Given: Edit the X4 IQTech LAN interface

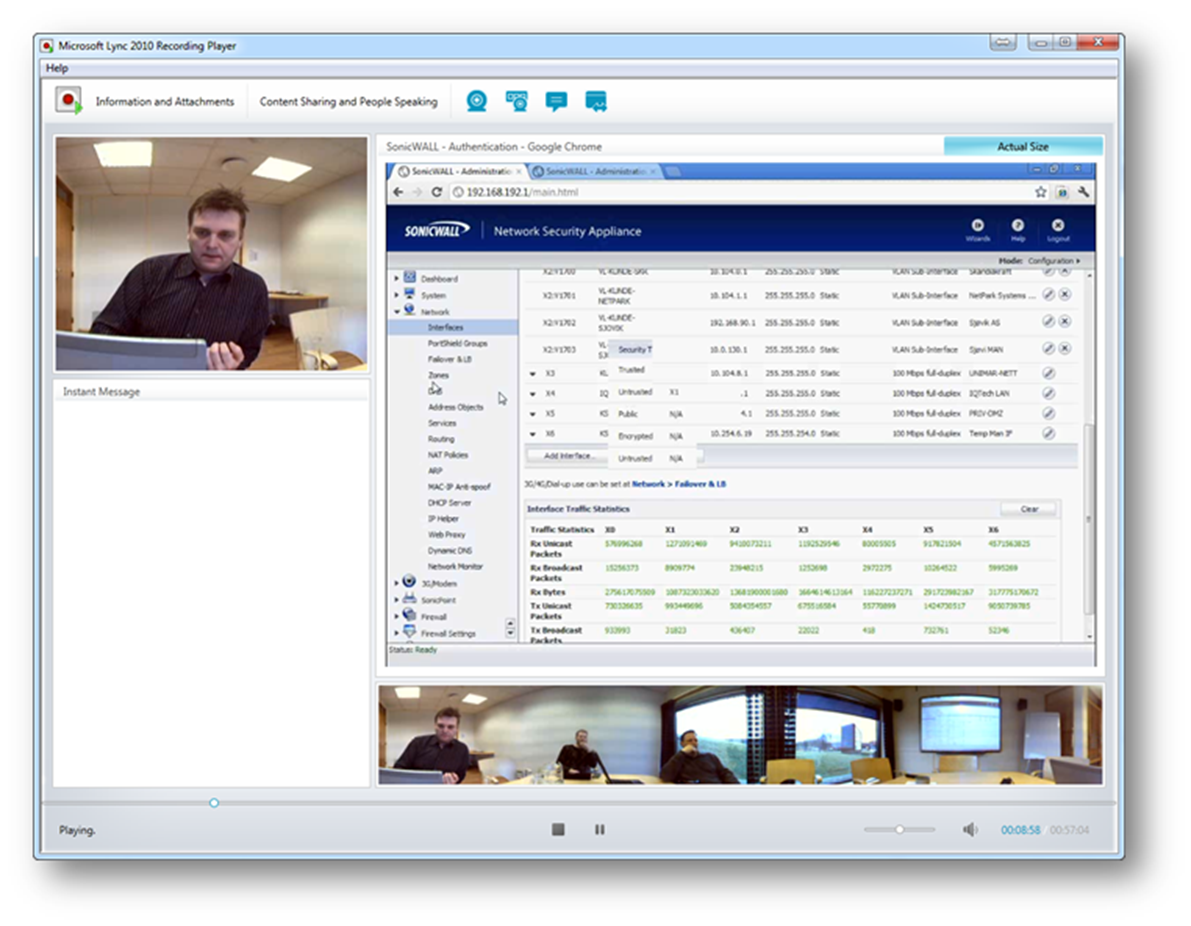Looking at the screenshot, I should pos(1048,393).
